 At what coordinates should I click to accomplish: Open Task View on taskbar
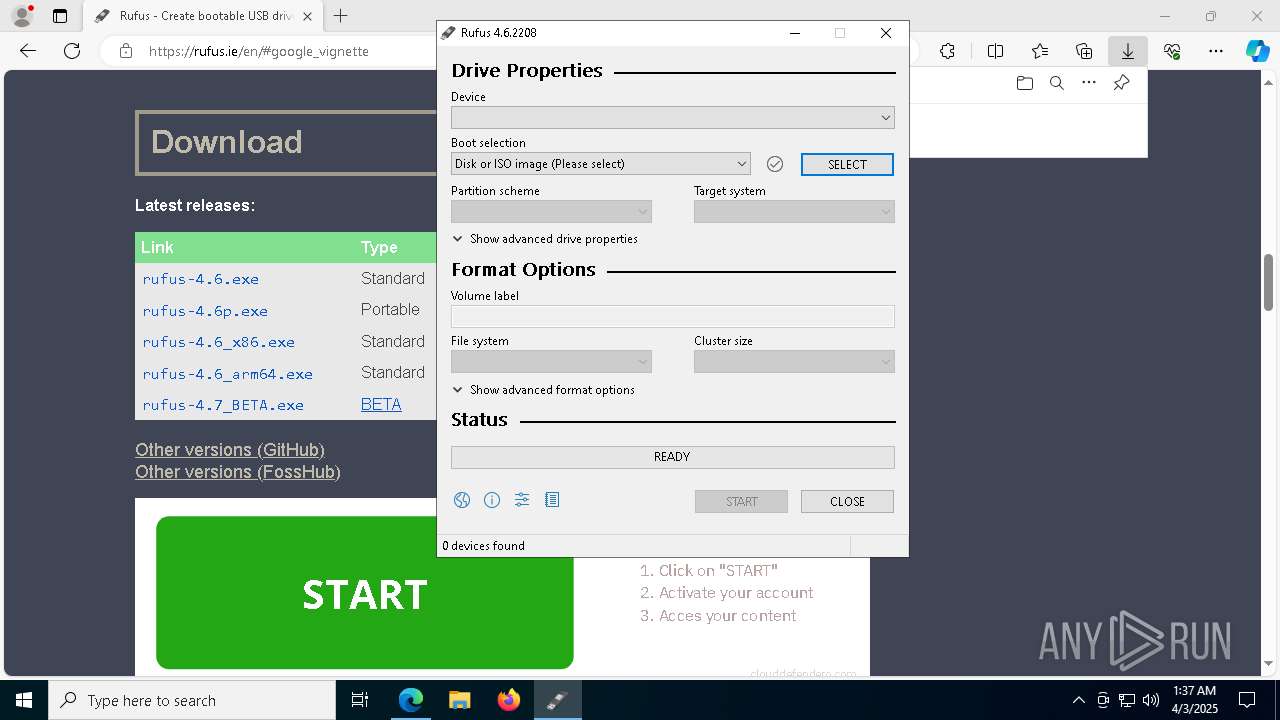[x=360, y=700]
